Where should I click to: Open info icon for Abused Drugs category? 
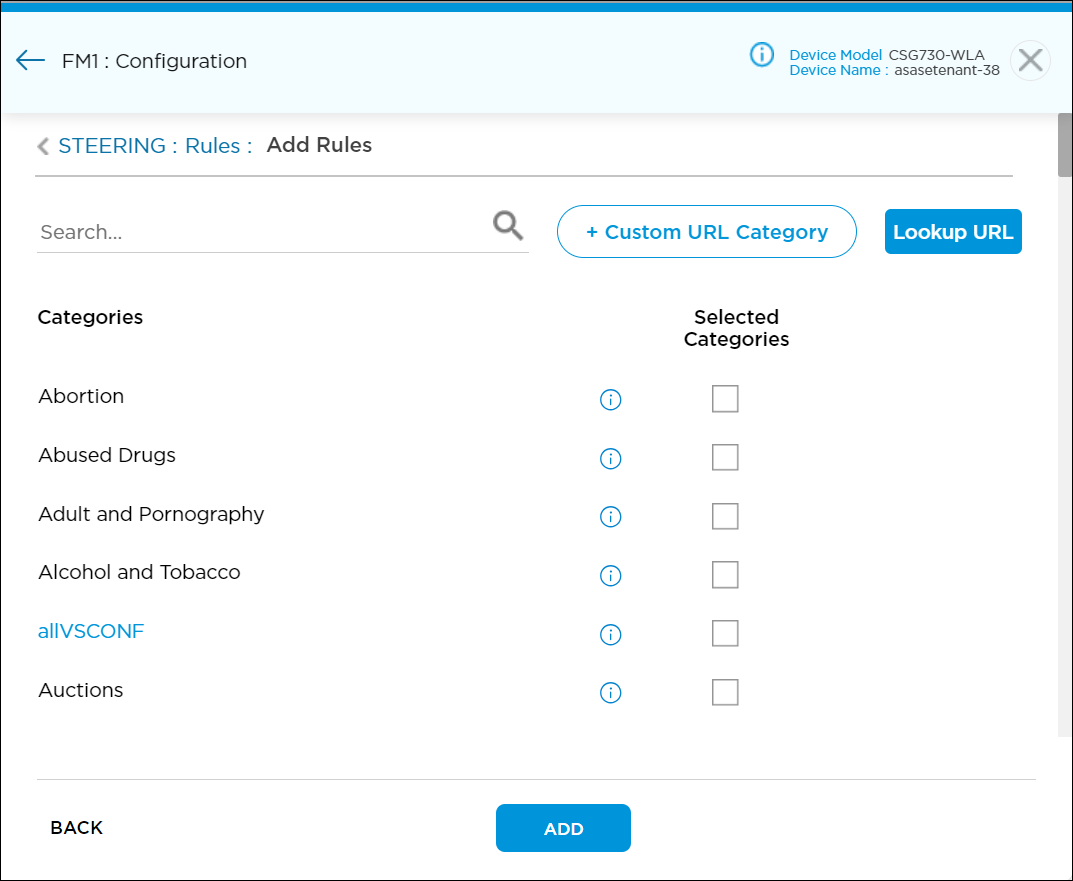tap(610, 459)
